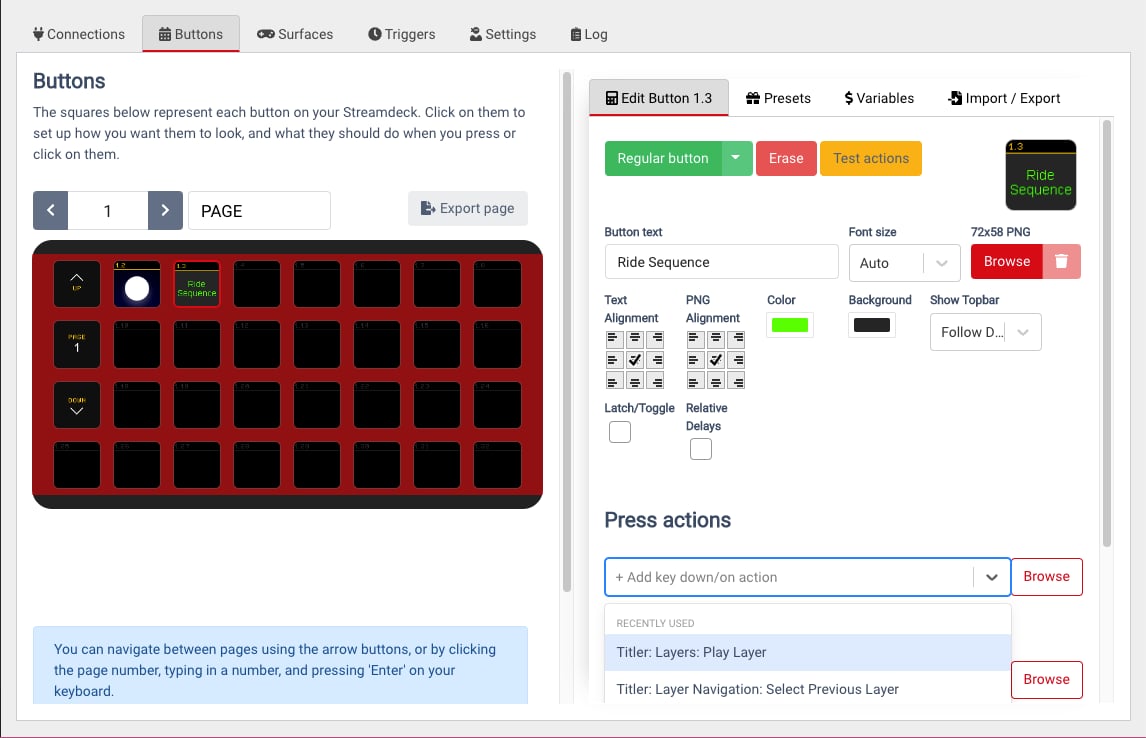Collapse the Add key down/on action dropdown chevron
The image size is (1146, 738).
click(x=992, y=577)
